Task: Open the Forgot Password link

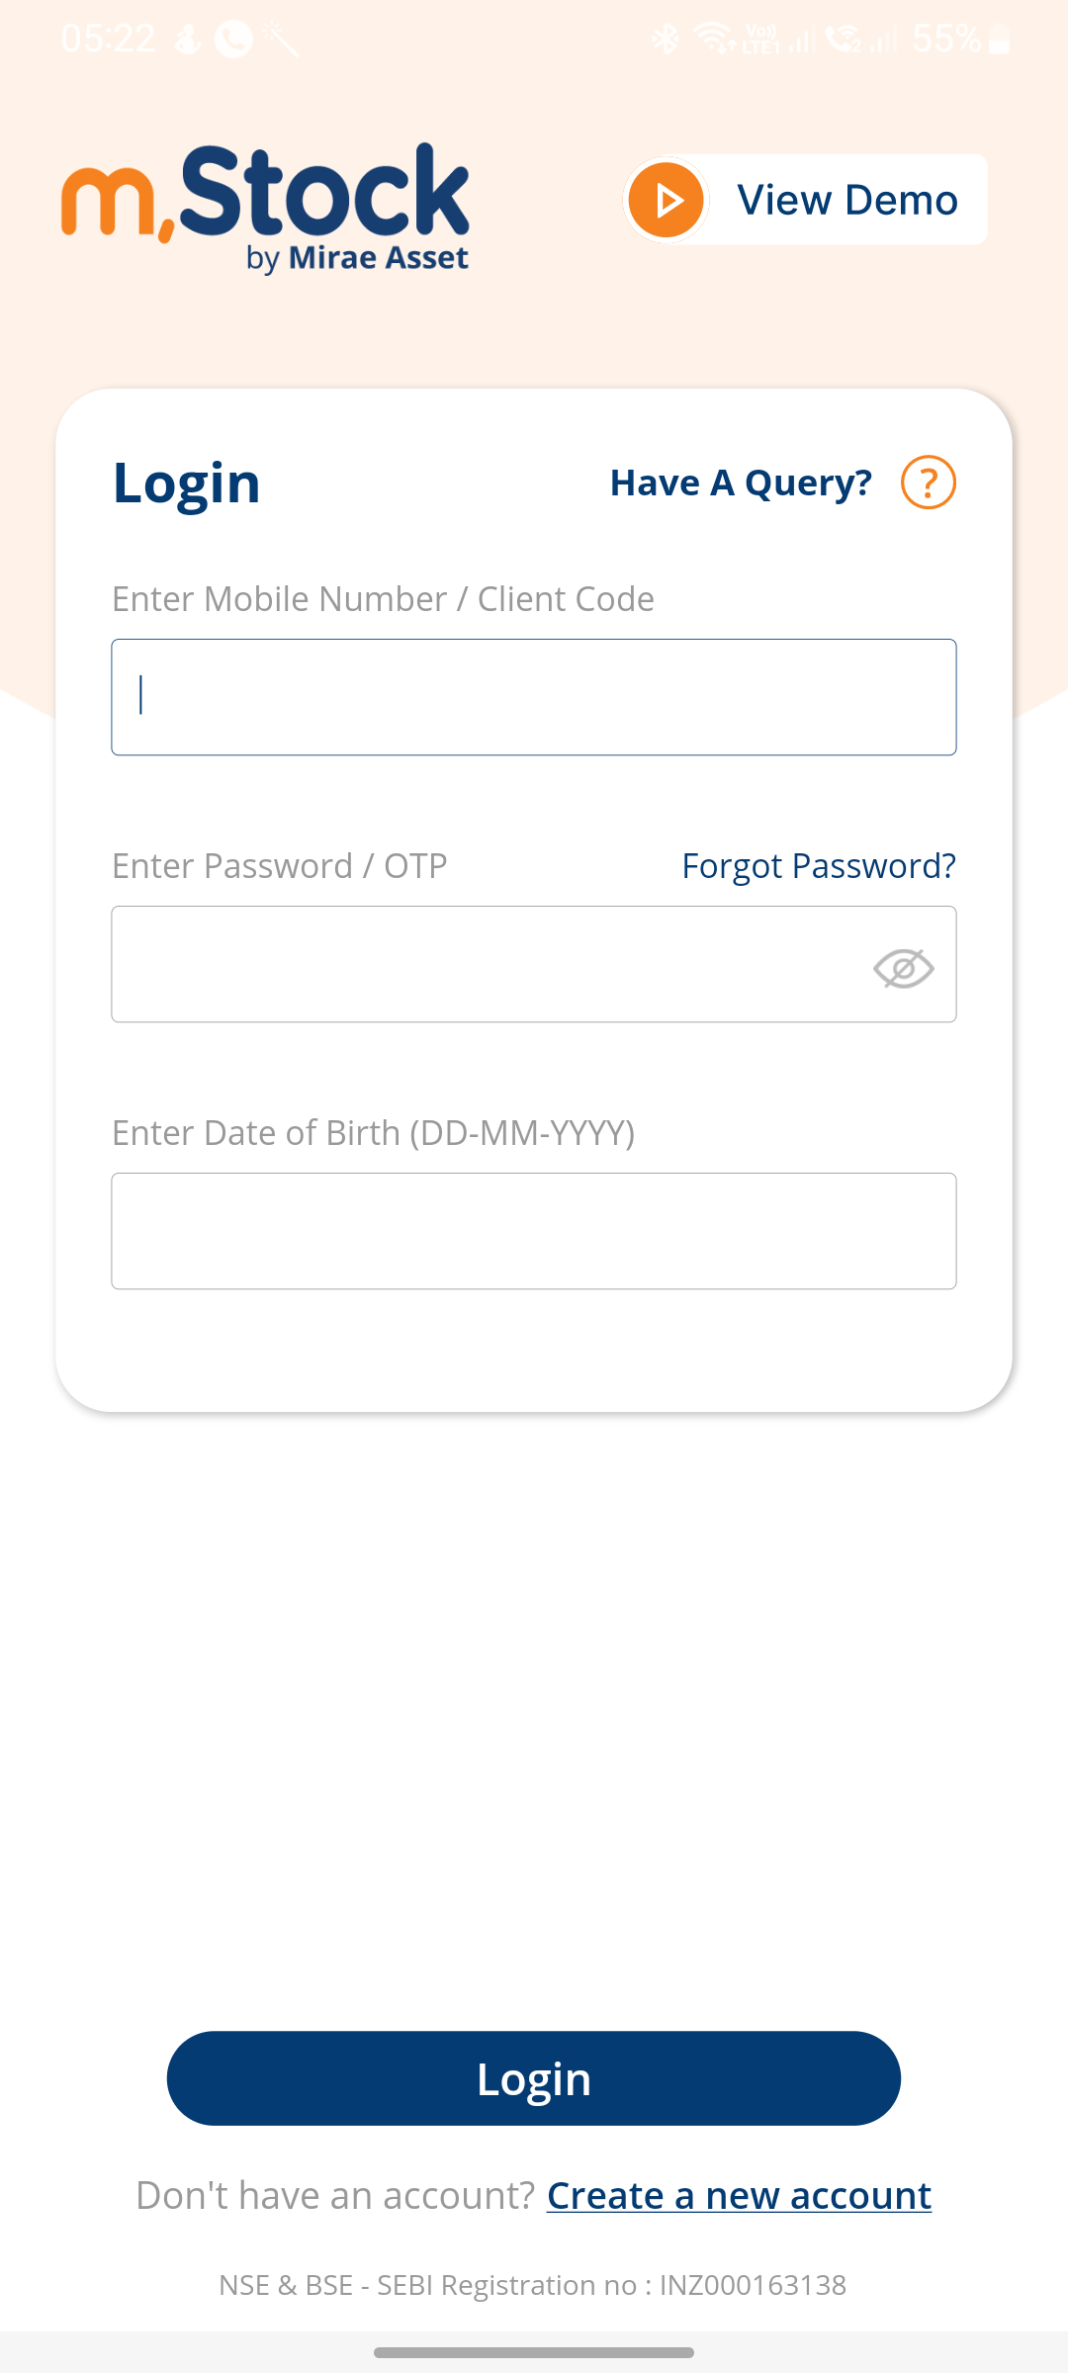Action: [x=818, y=866]
